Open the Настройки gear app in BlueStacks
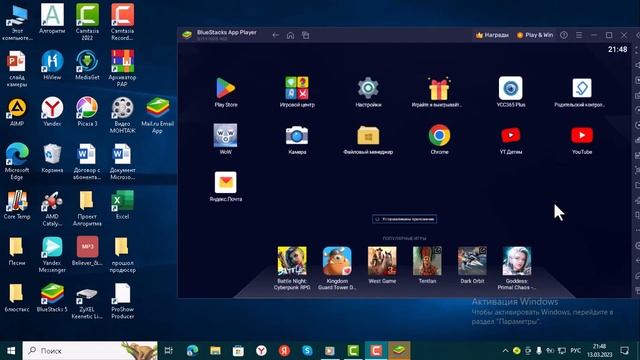The height and width of the screenshot is (360, 640). 368,88
